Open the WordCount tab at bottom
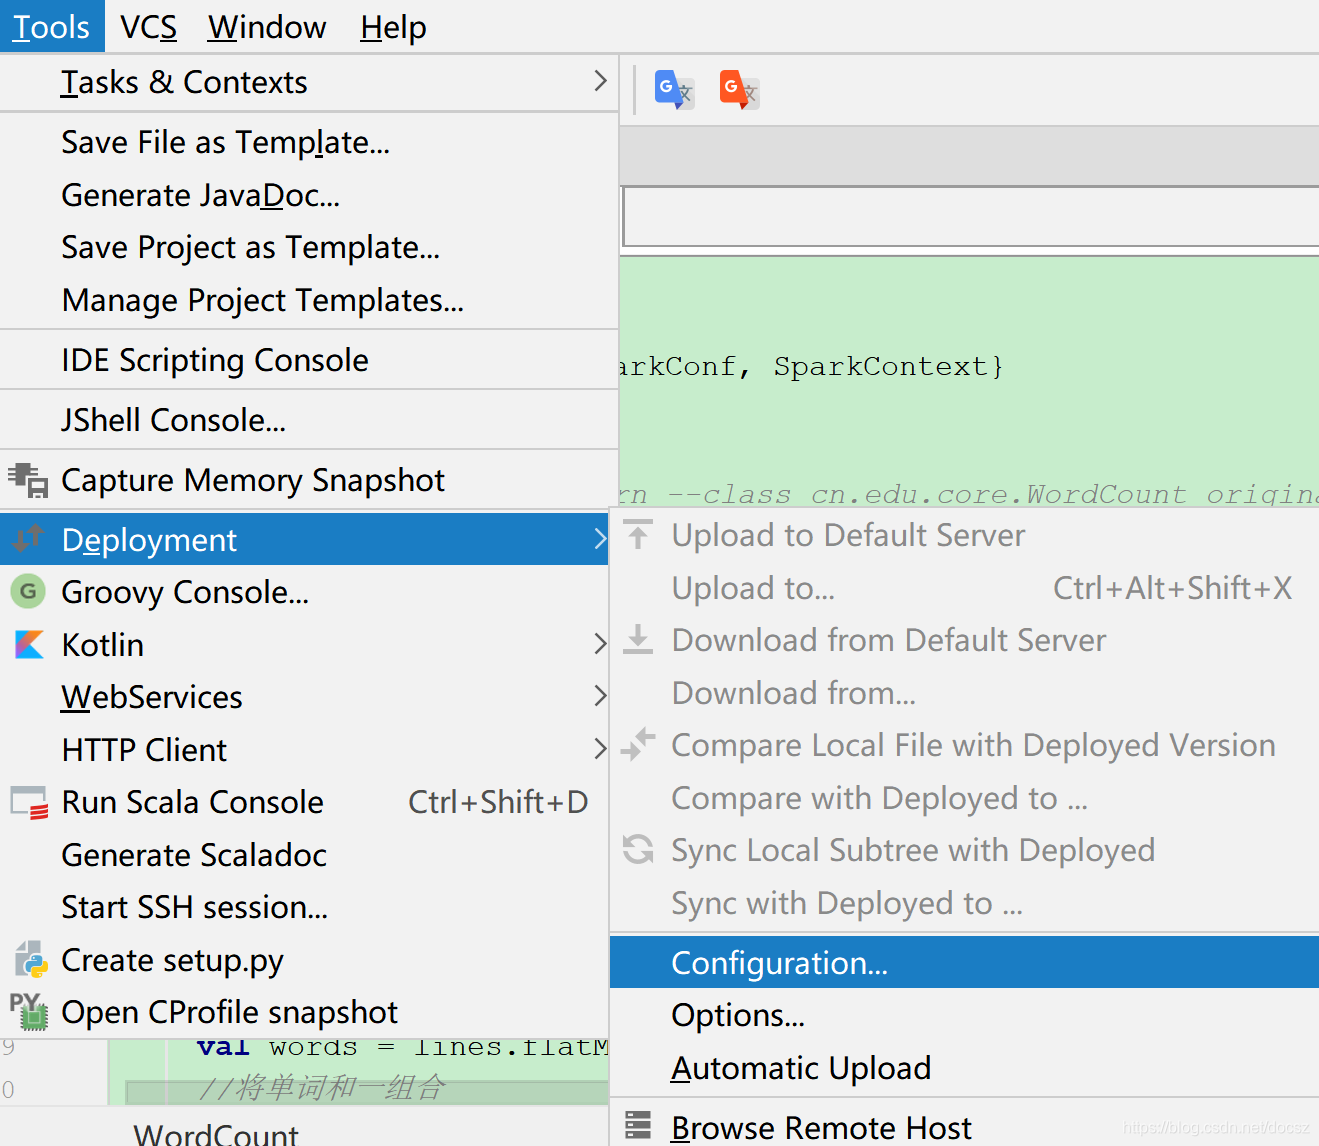This screenshot has width=1319, height=1146. pyautogui.click(x=216, y=1134)
